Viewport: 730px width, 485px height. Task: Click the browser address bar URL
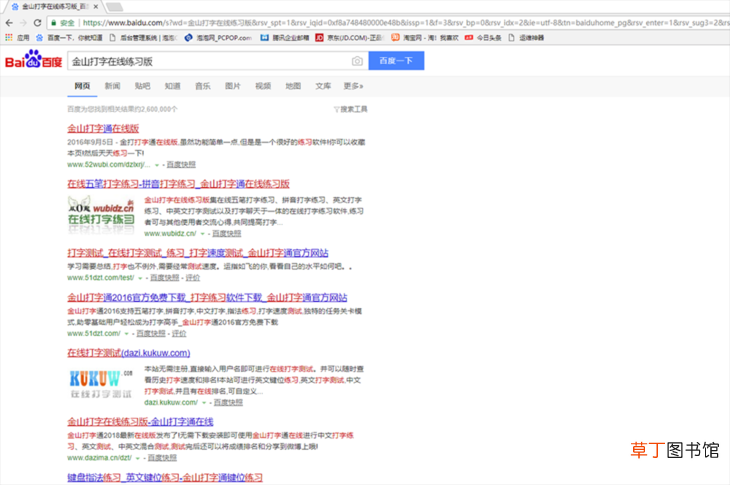tap(405, 23)
